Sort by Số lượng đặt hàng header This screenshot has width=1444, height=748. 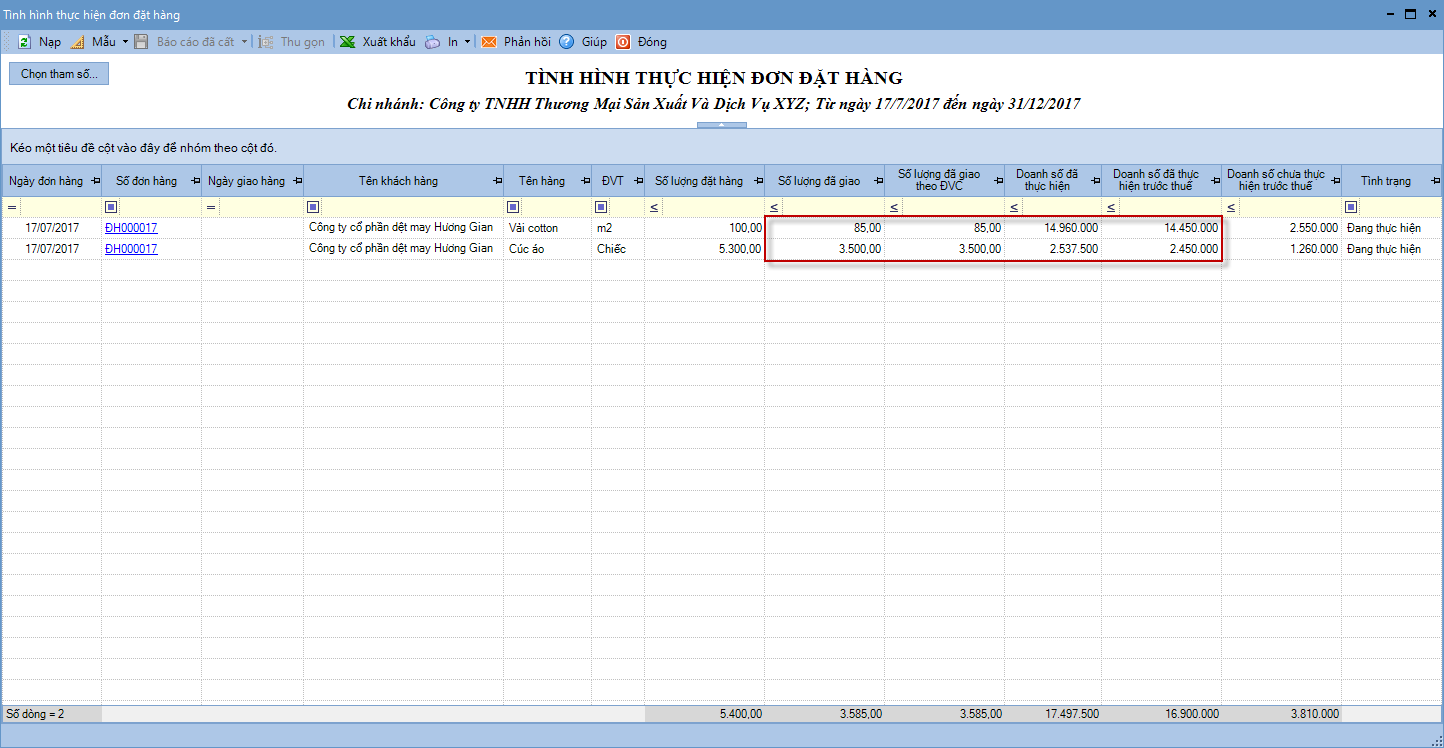(x=698, y=181)
